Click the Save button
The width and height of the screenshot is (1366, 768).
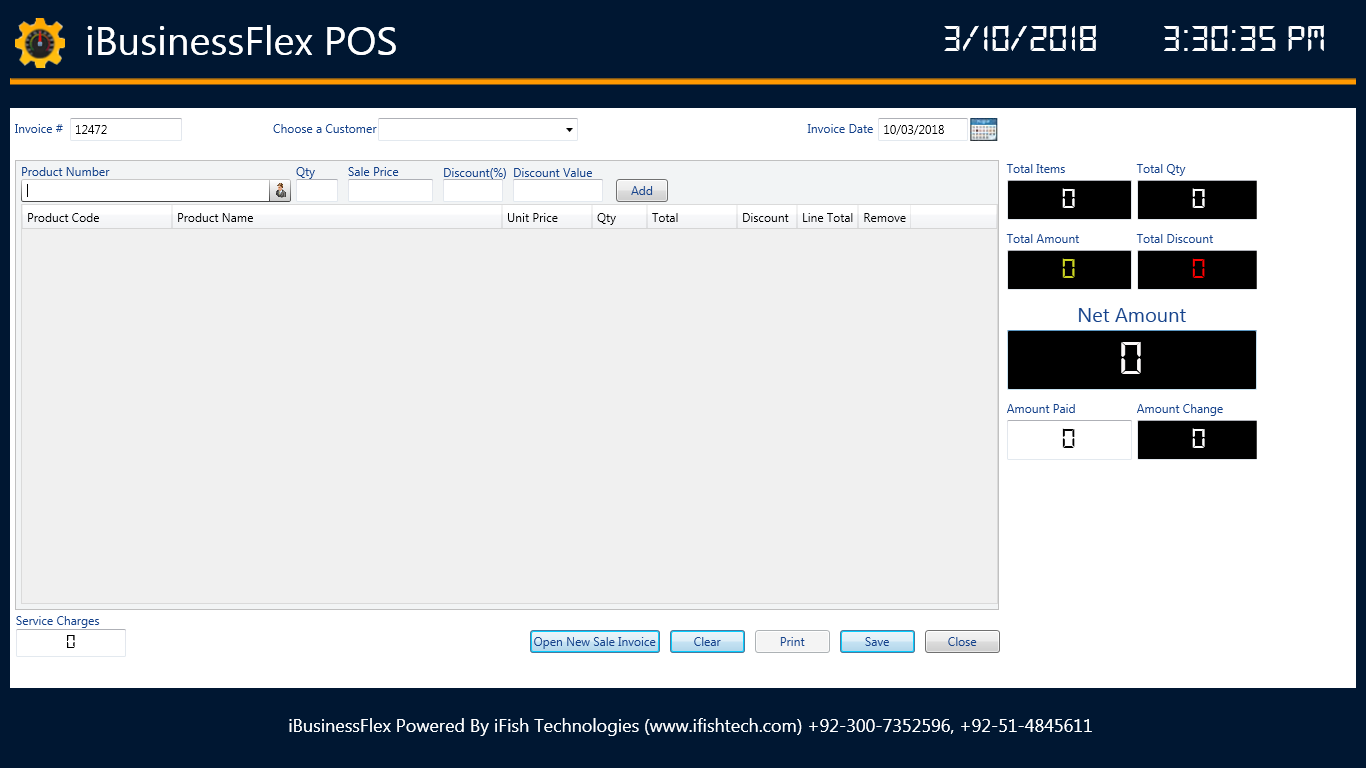(877, 642)
